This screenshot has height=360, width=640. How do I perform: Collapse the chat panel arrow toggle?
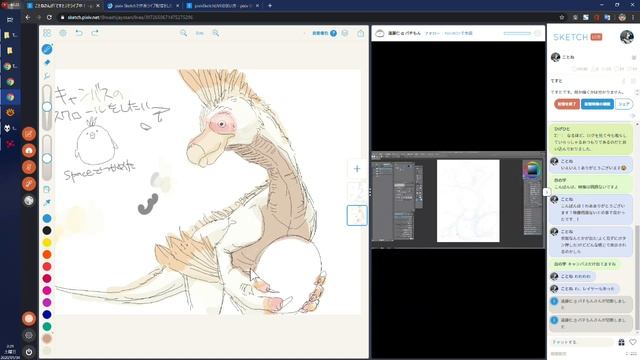click(546, 192)
